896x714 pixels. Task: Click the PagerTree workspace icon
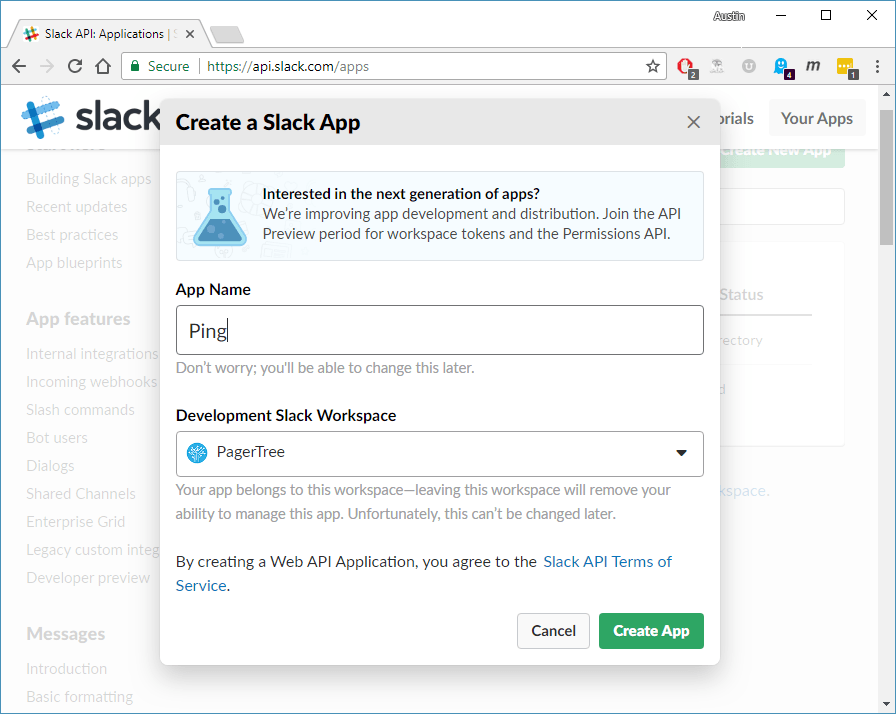coord(197,453)
